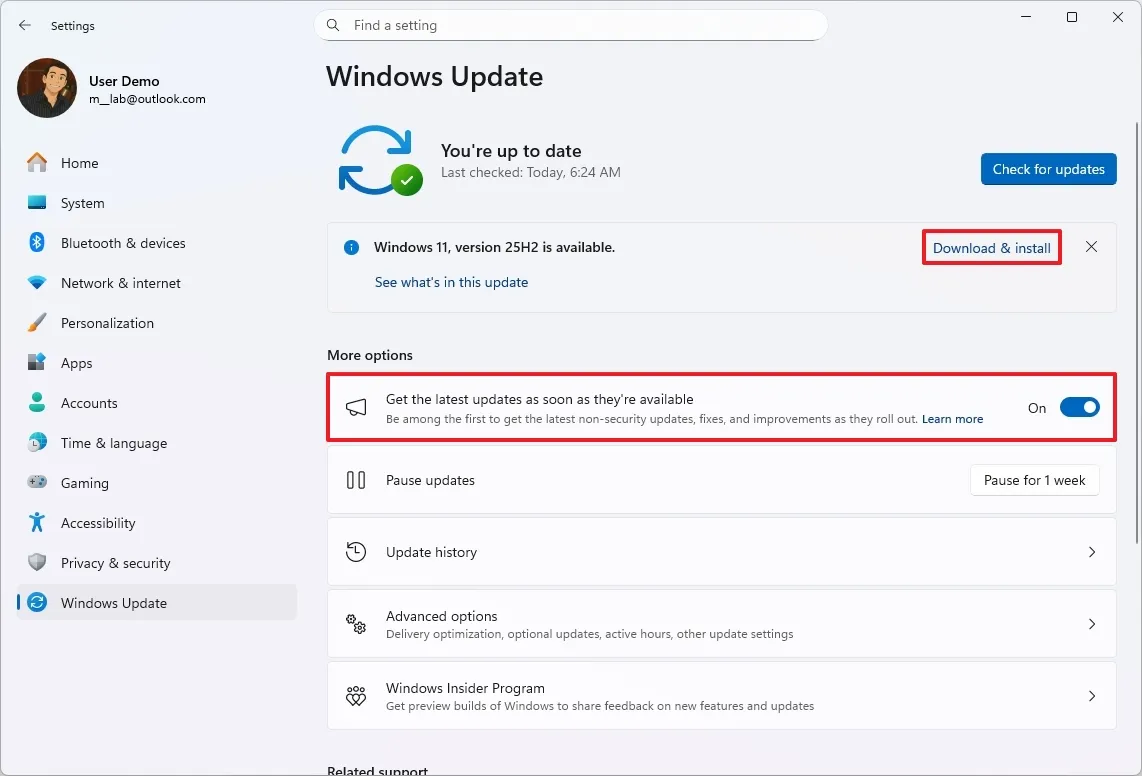Open See what's in this update link
Image resolution: width=1142 pixels, height=776 pixels.
(451, 282)
